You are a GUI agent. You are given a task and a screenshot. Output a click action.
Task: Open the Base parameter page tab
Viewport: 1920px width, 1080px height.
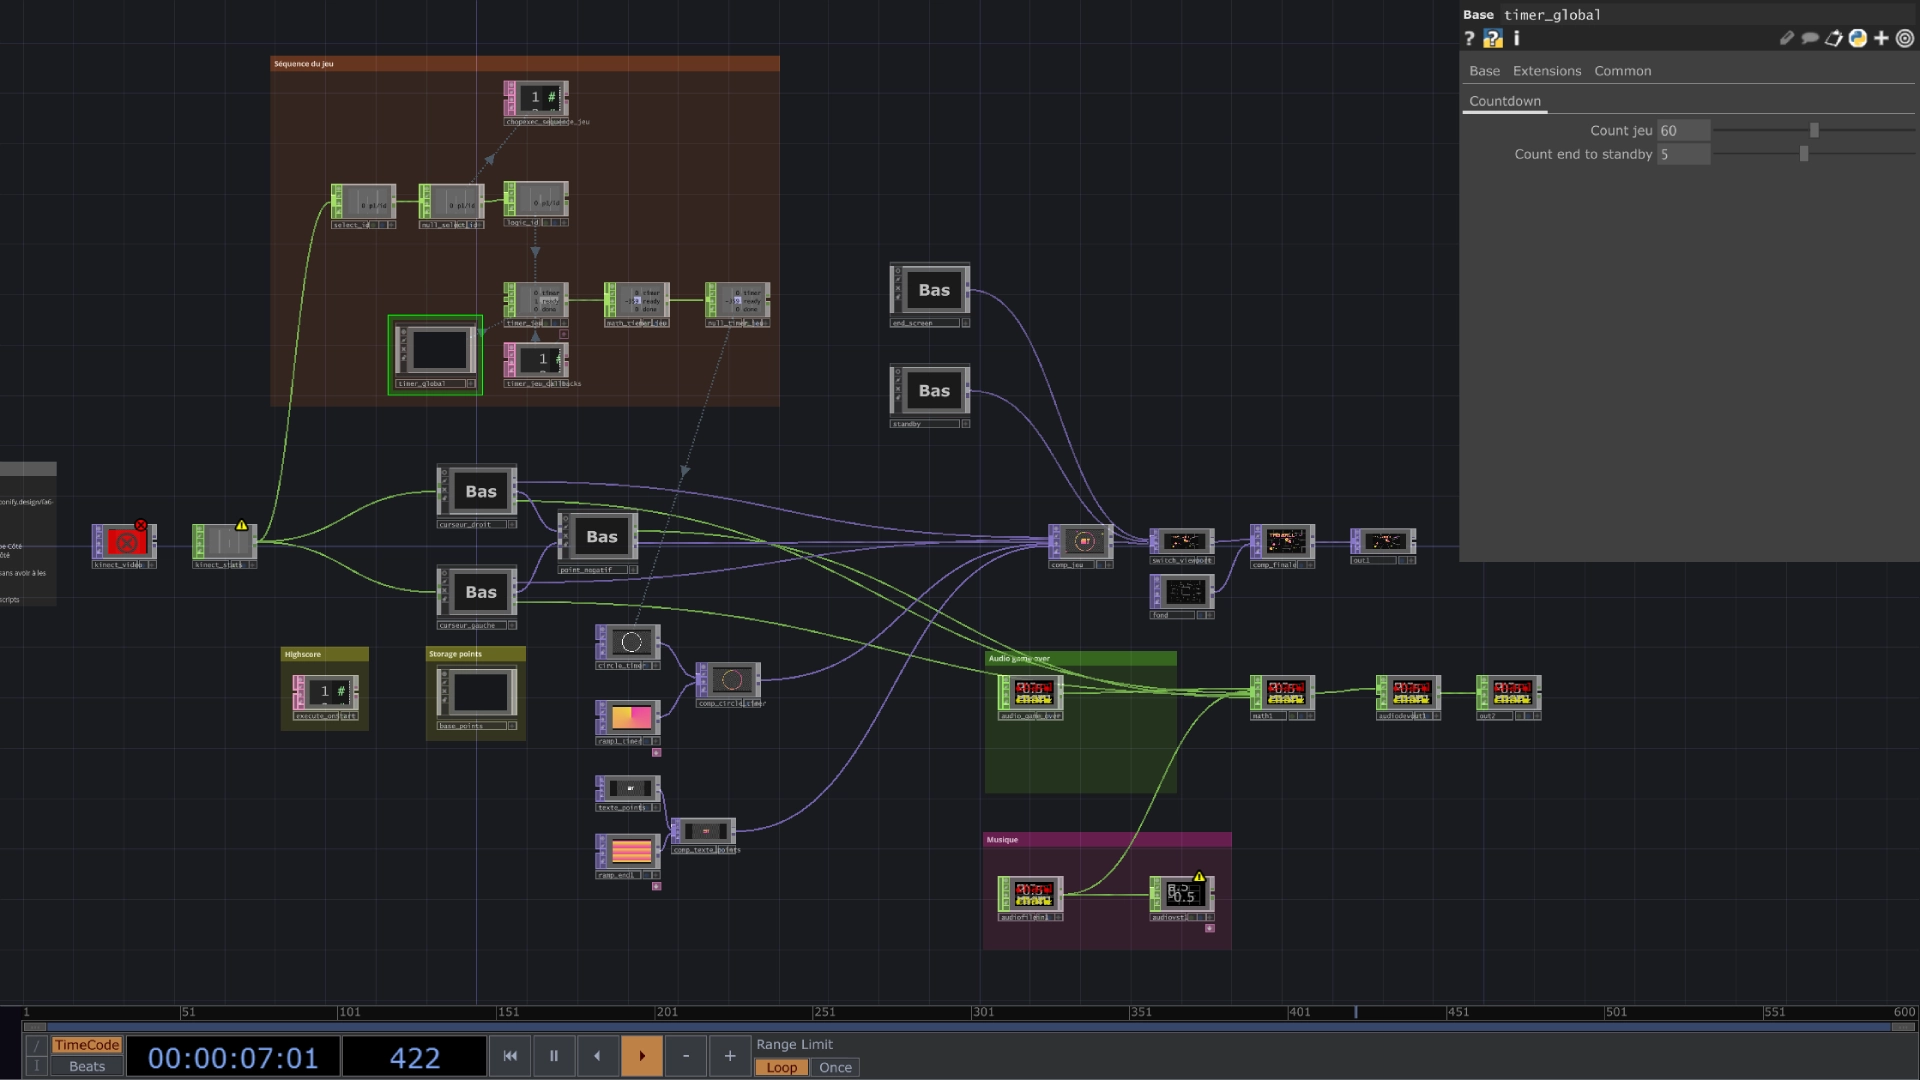pyautogui.click(x=1484, y=71)
